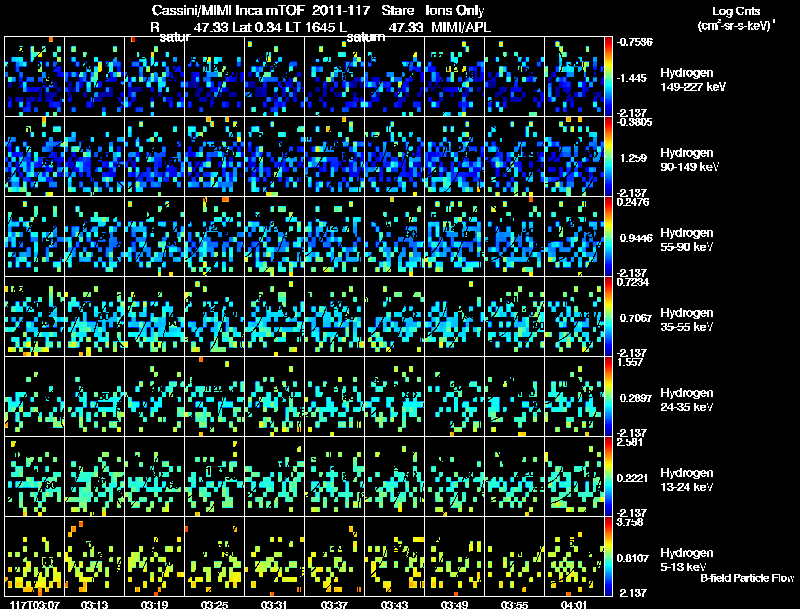Click the '03:25' time axis label
This screenshot has height=609, width=800.
point(214,604)
